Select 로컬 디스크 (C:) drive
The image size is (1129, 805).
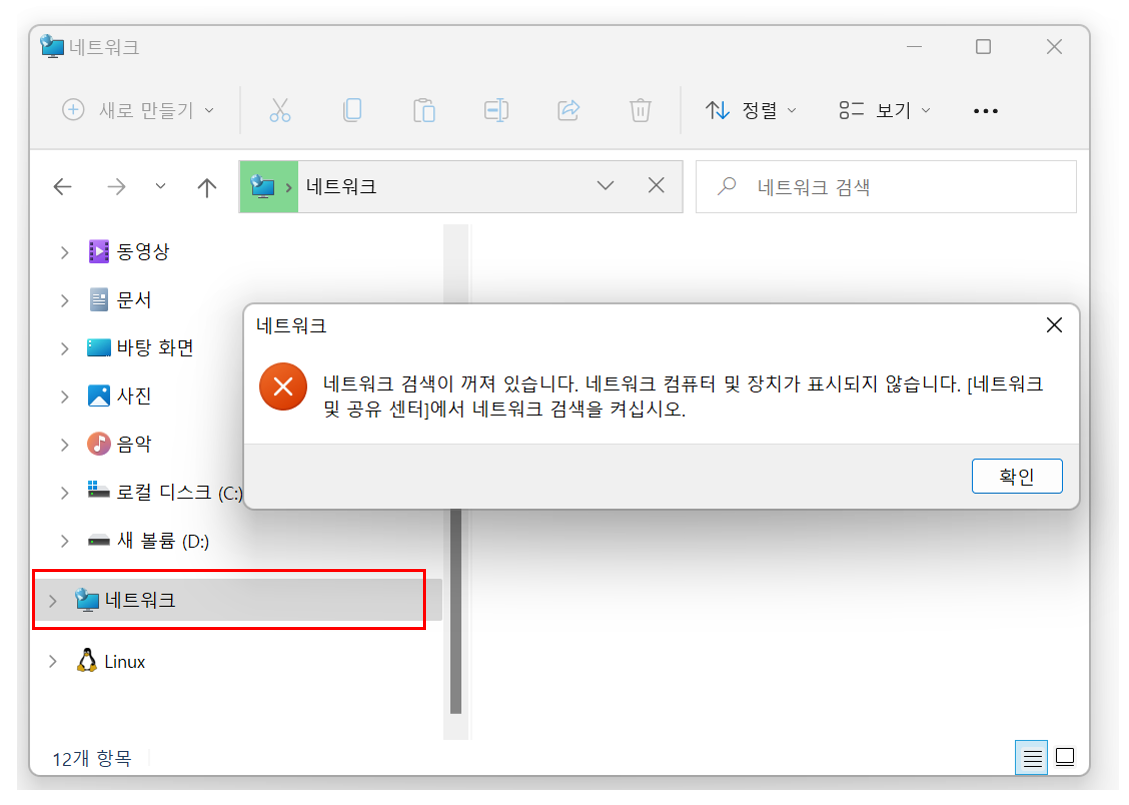165,493
